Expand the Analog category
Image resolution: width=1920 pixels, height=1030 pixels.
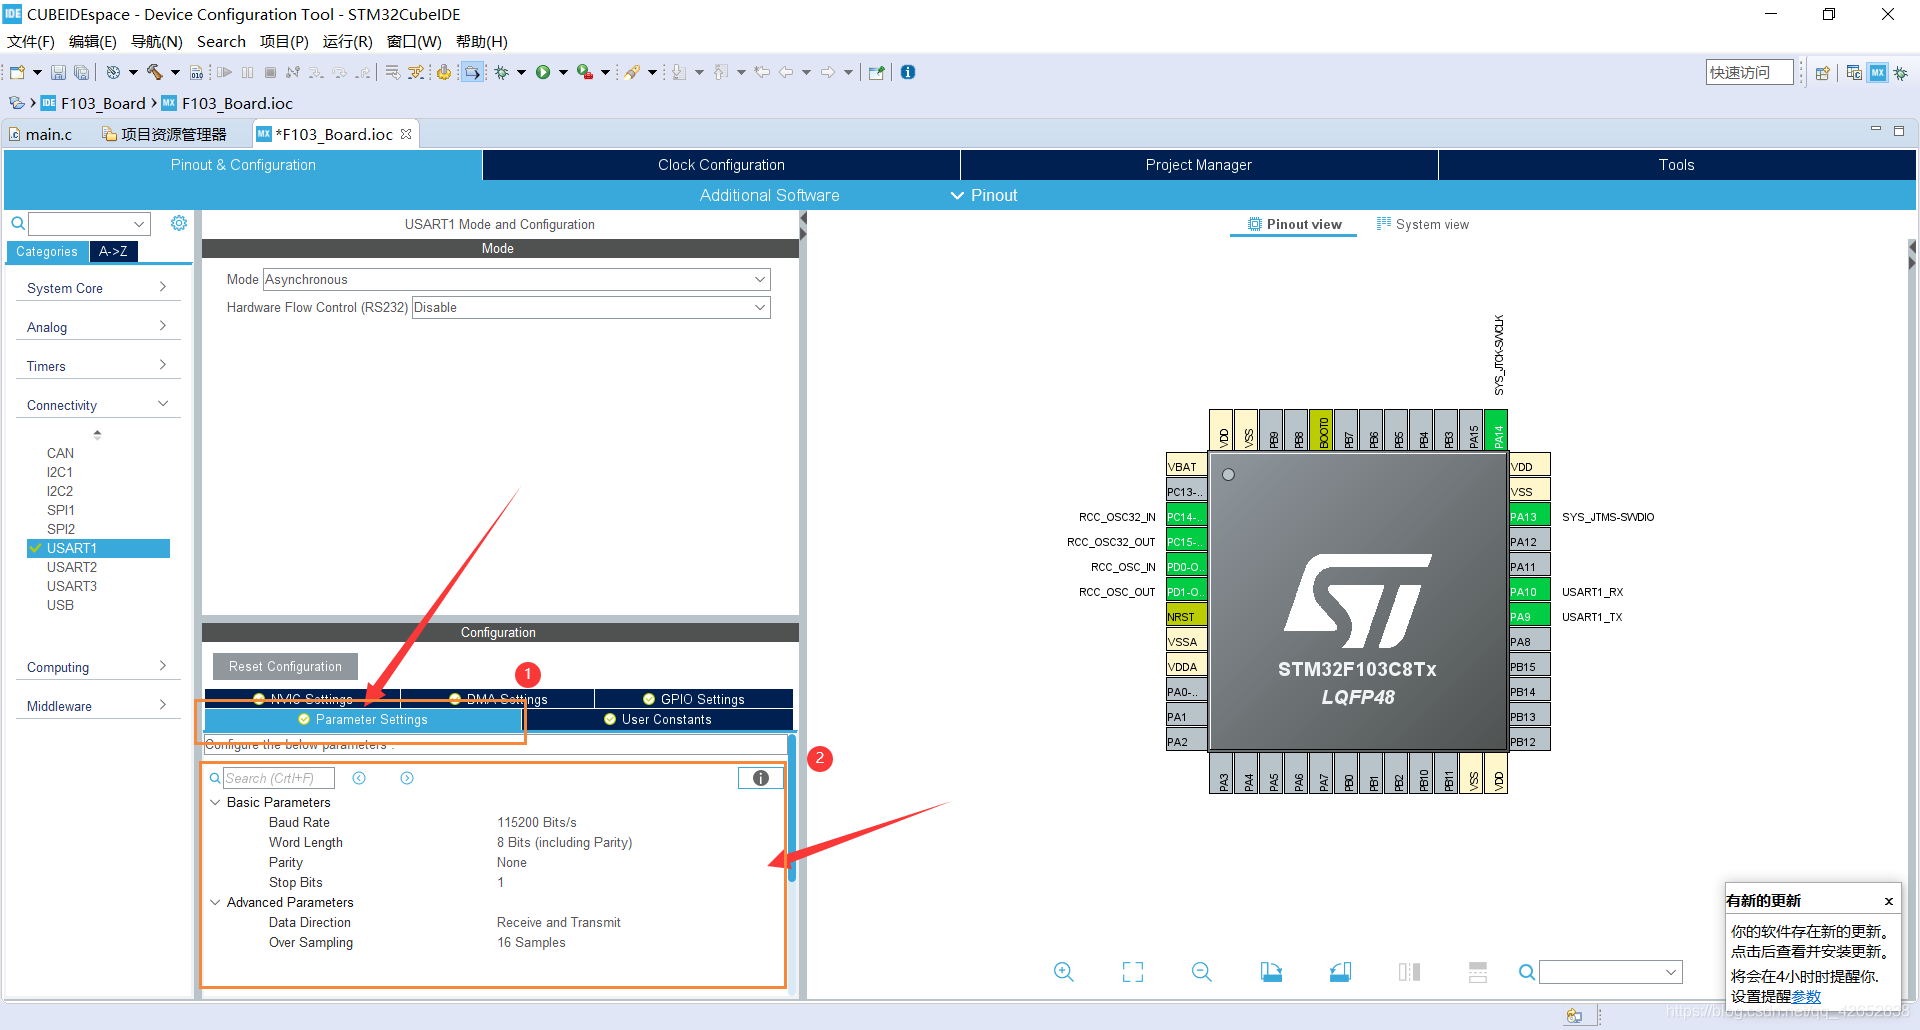[x=97, y=327]
